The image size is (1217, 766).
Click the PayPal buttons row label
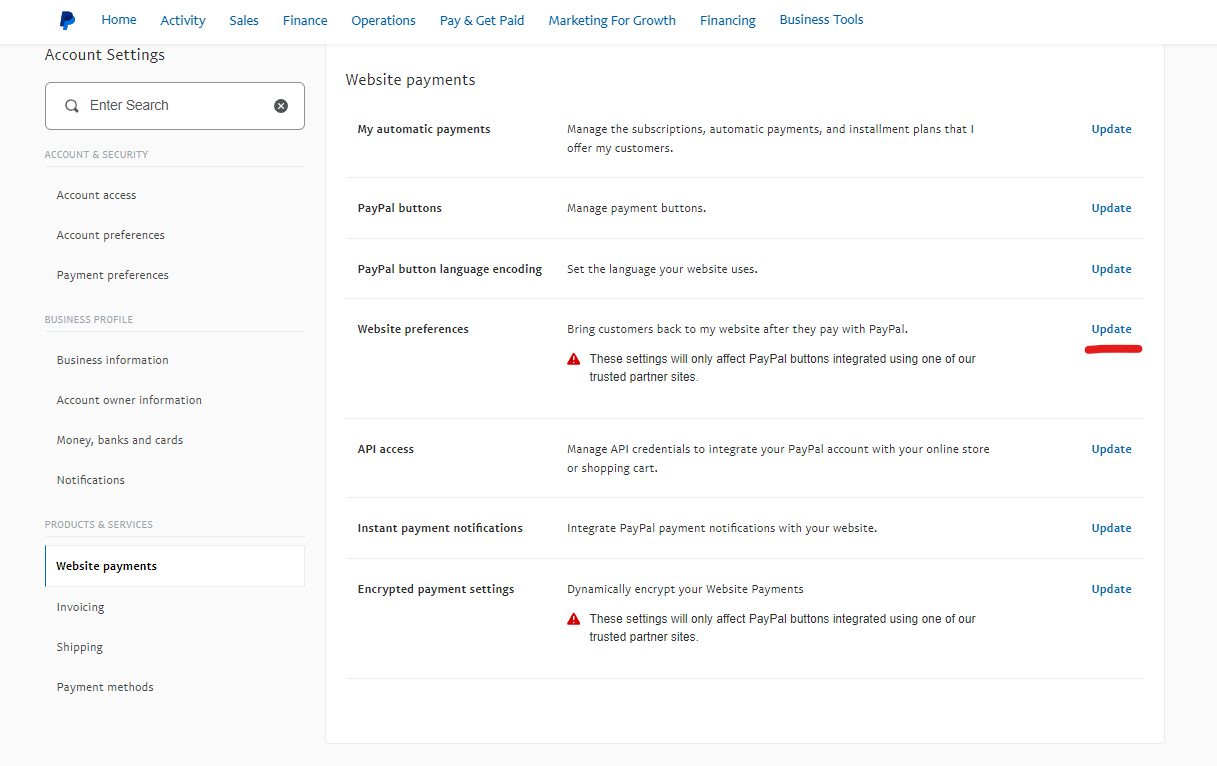click(x=399, y=208)
